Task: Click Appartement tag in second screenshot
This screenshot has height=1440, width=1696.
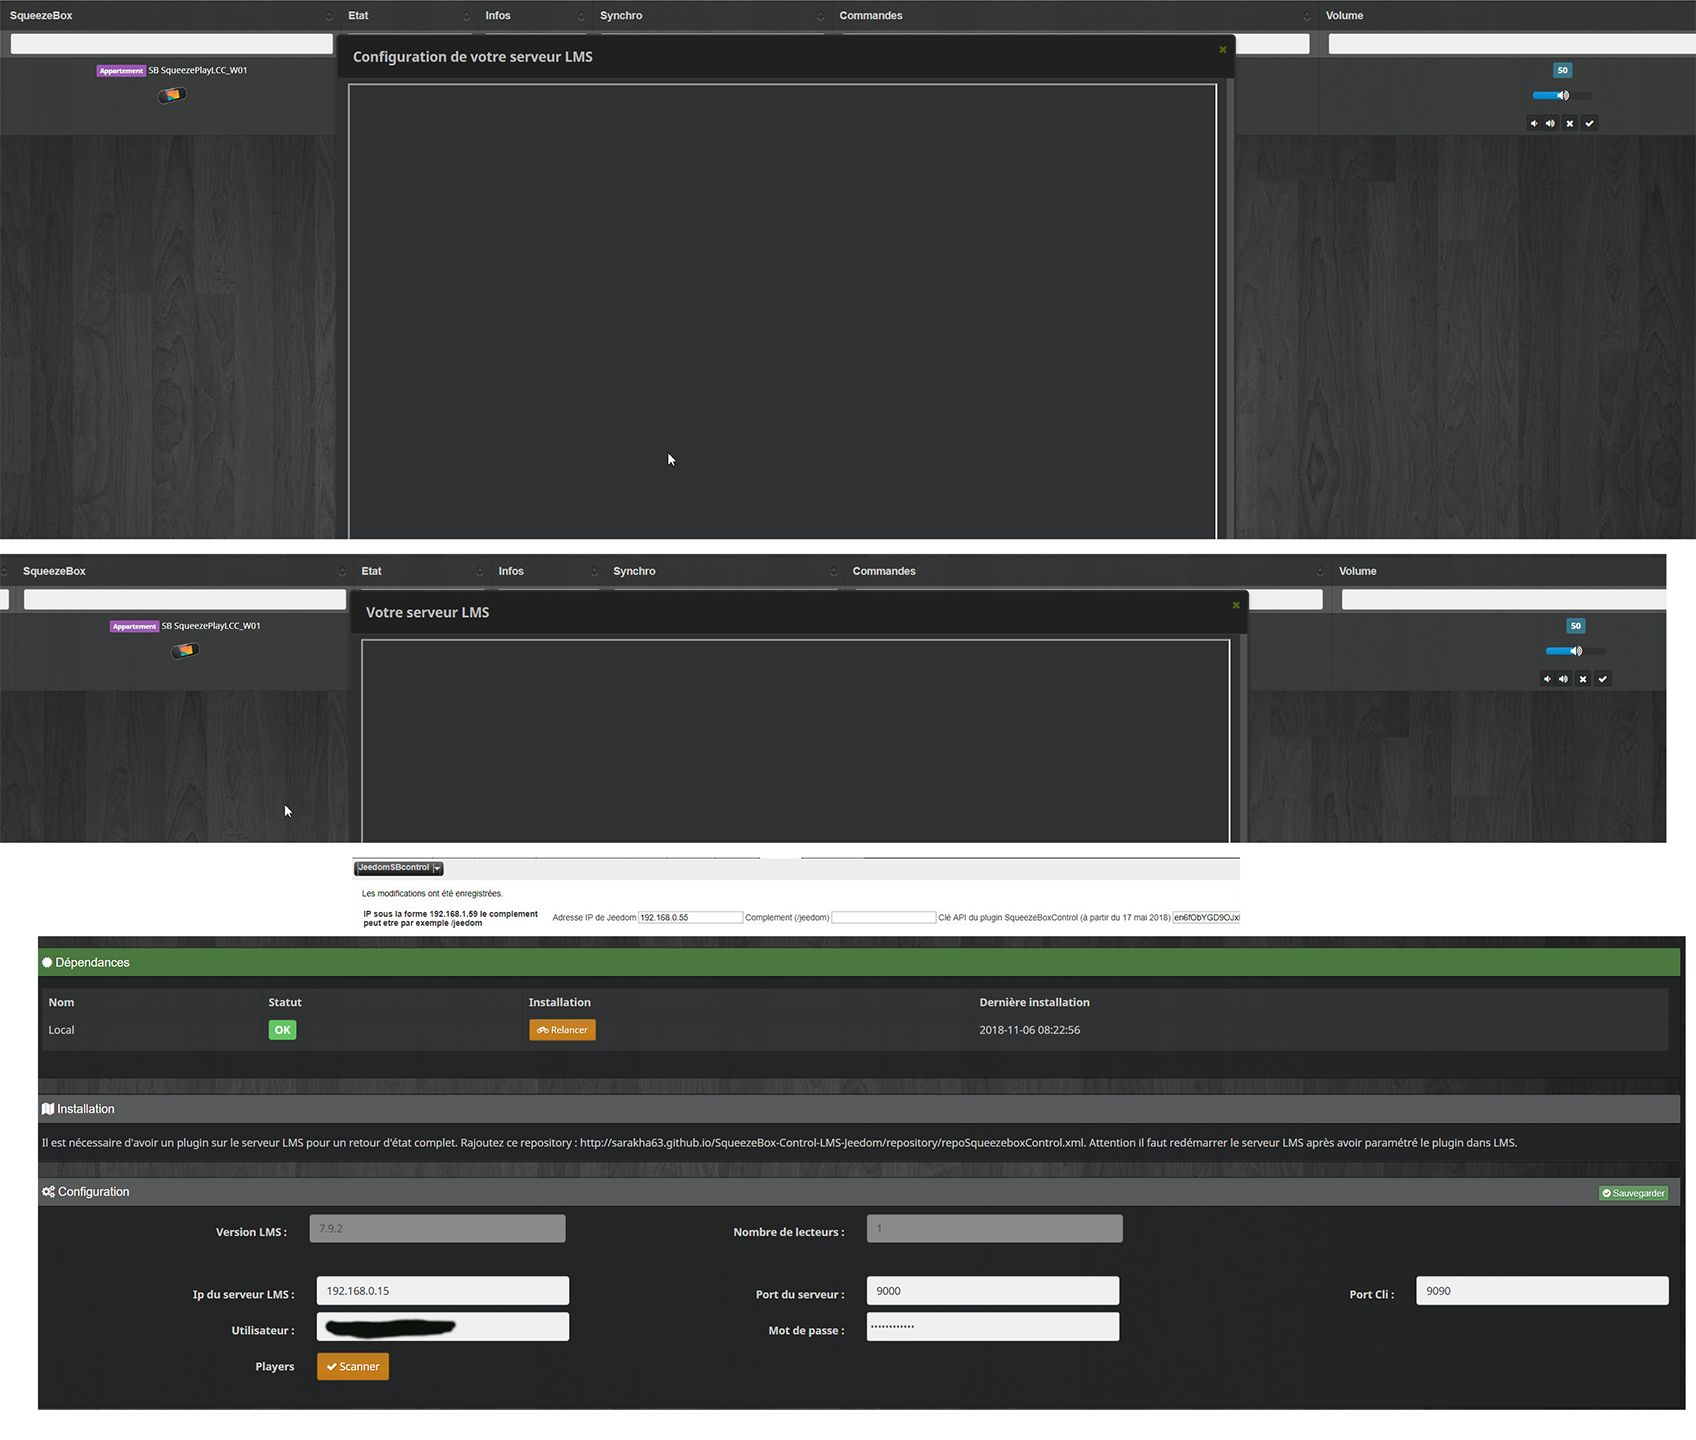Action: (134, 627)
